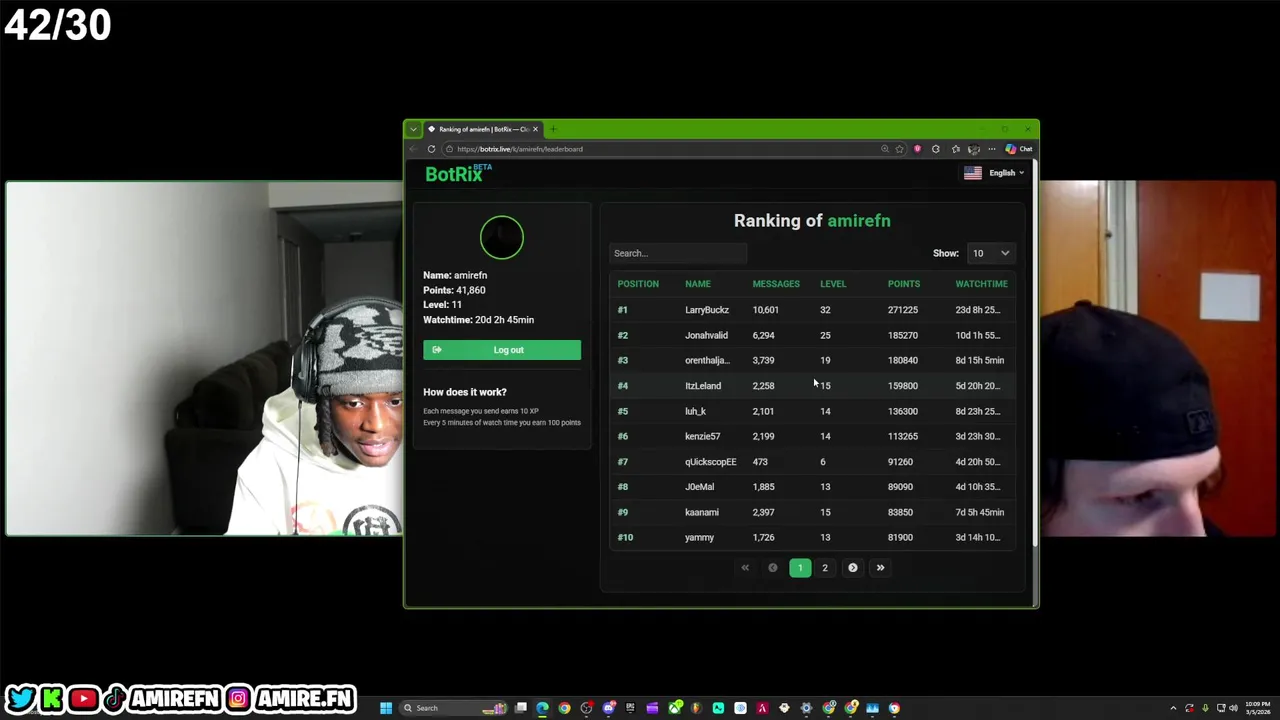Click the 271225 points value
Viewport: 1280px width, 720px height.
[x=902, y=310]
